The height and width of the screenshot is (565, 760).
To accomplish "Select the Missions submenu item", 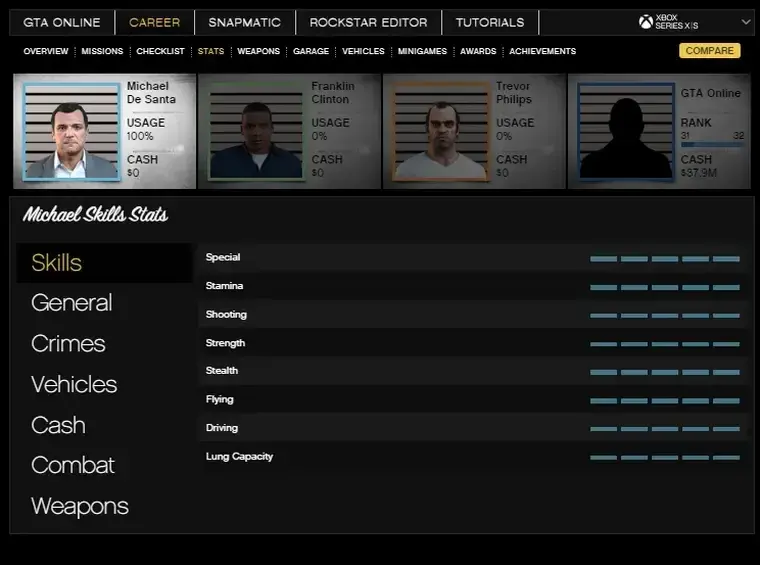I will pos(102,51).
